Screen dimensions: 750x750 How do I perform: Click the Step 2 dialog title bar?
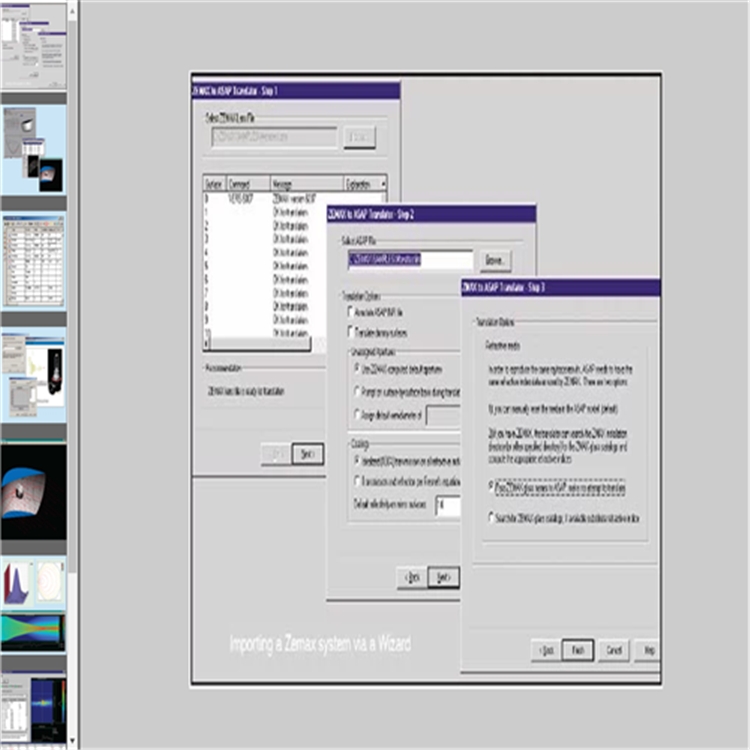431,214
